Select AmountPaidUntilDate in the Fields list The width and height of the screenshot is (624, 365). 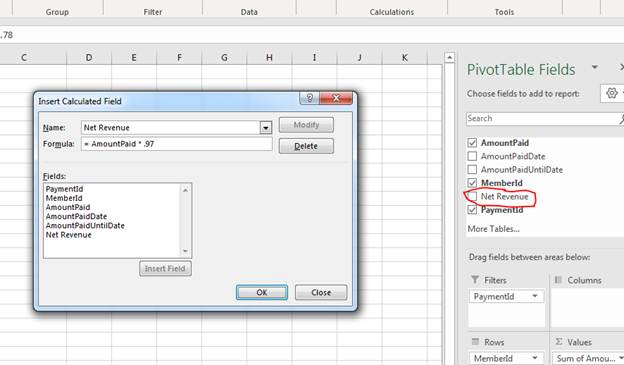[85, 226]
